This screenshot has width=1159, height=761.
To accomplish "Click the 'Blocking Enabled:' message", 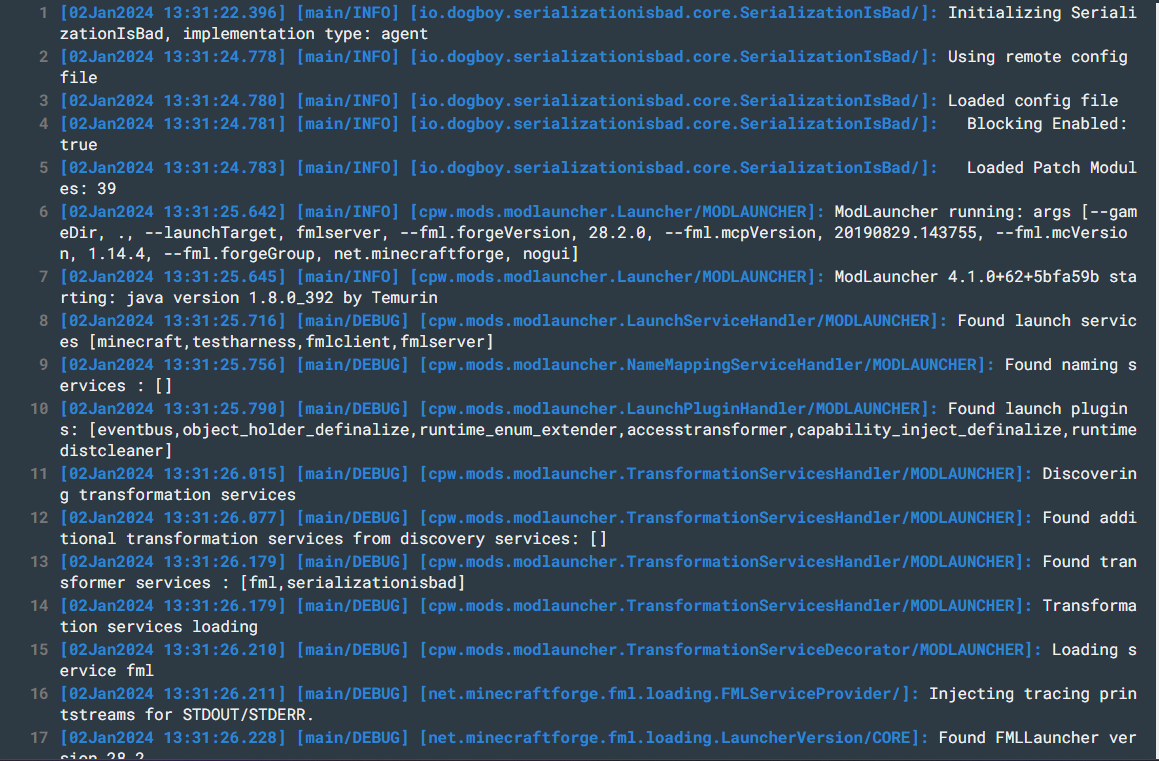I will tap(1047, 123).
